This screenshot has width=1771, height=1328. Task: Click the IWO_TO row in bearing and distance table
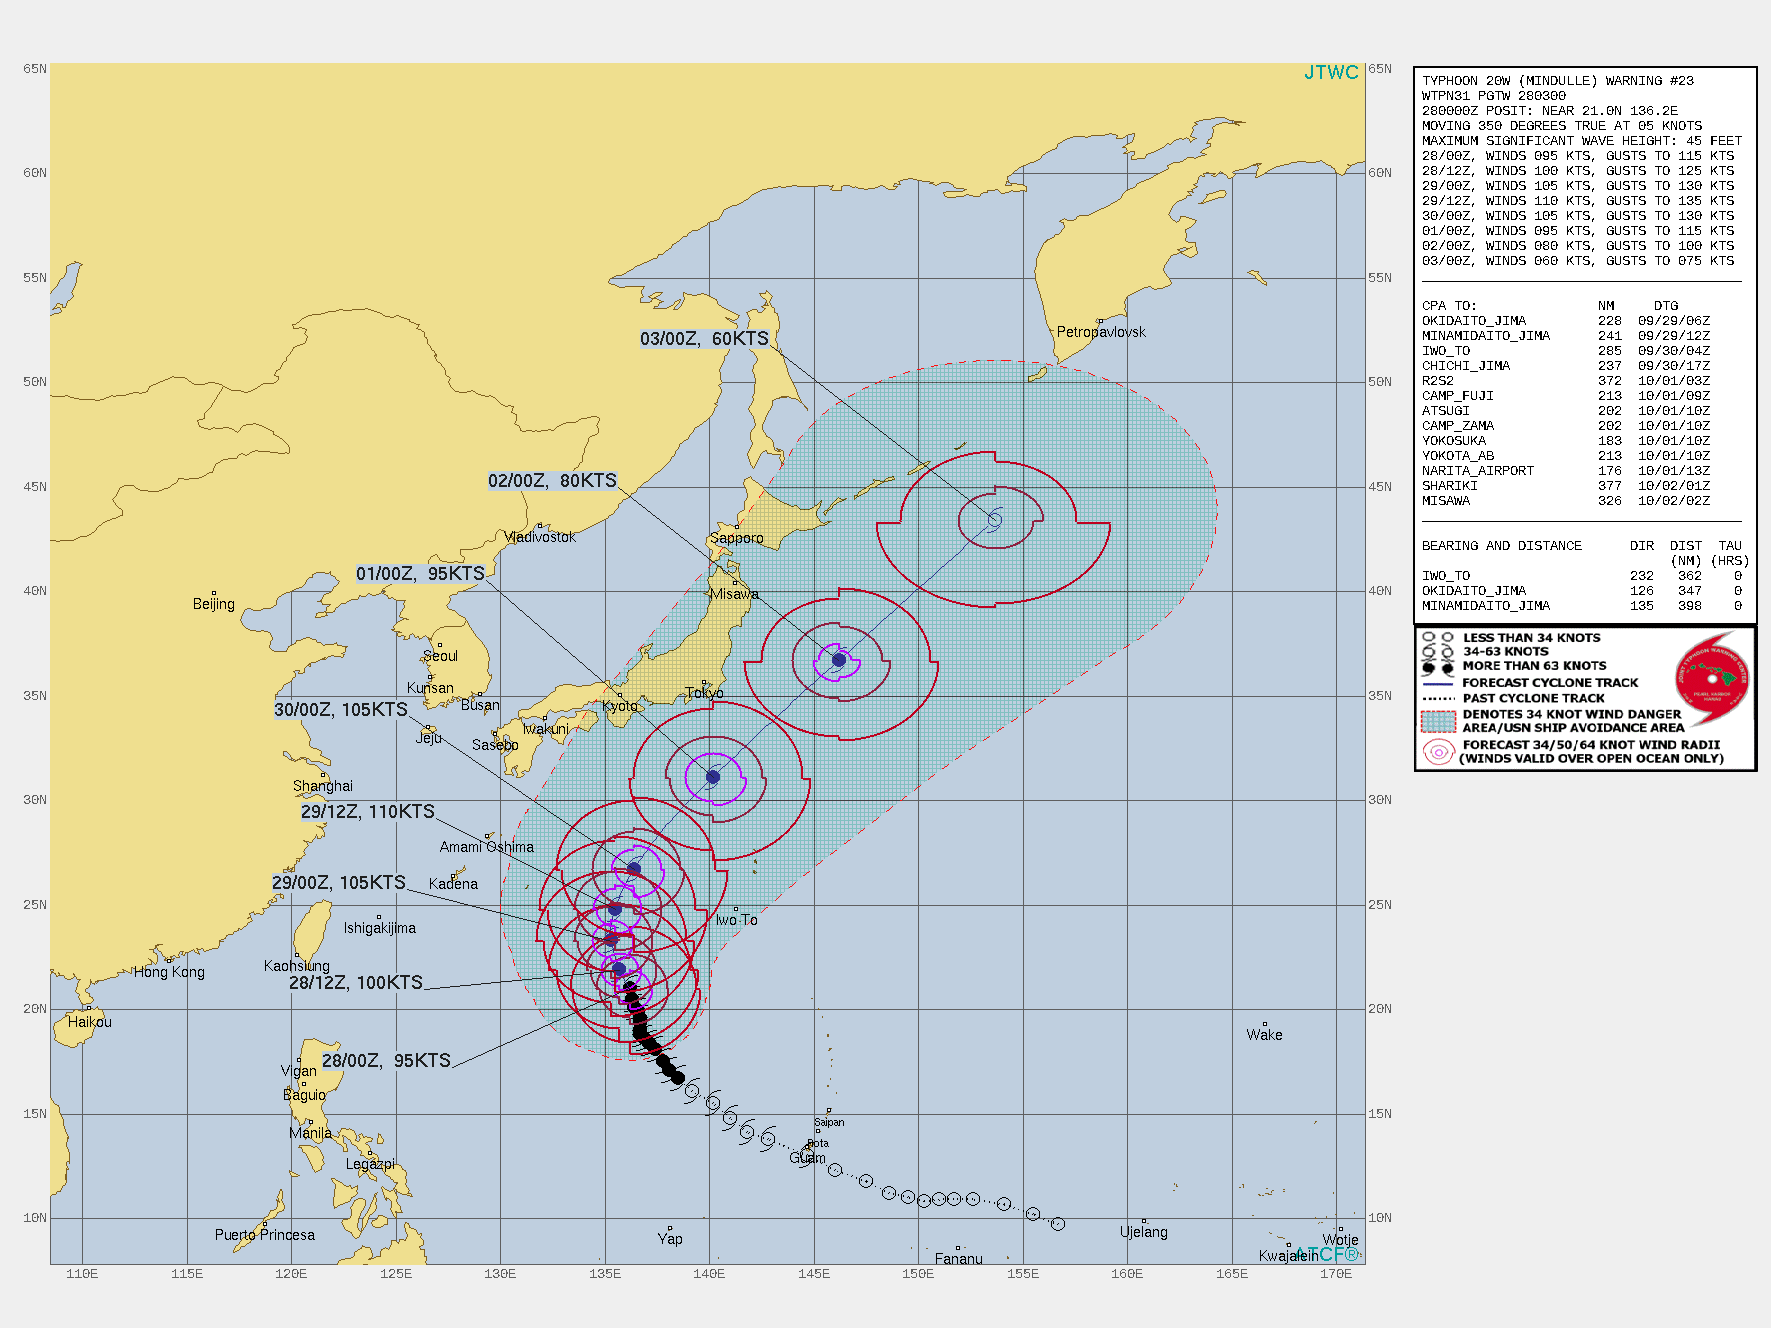[1582, 576]
